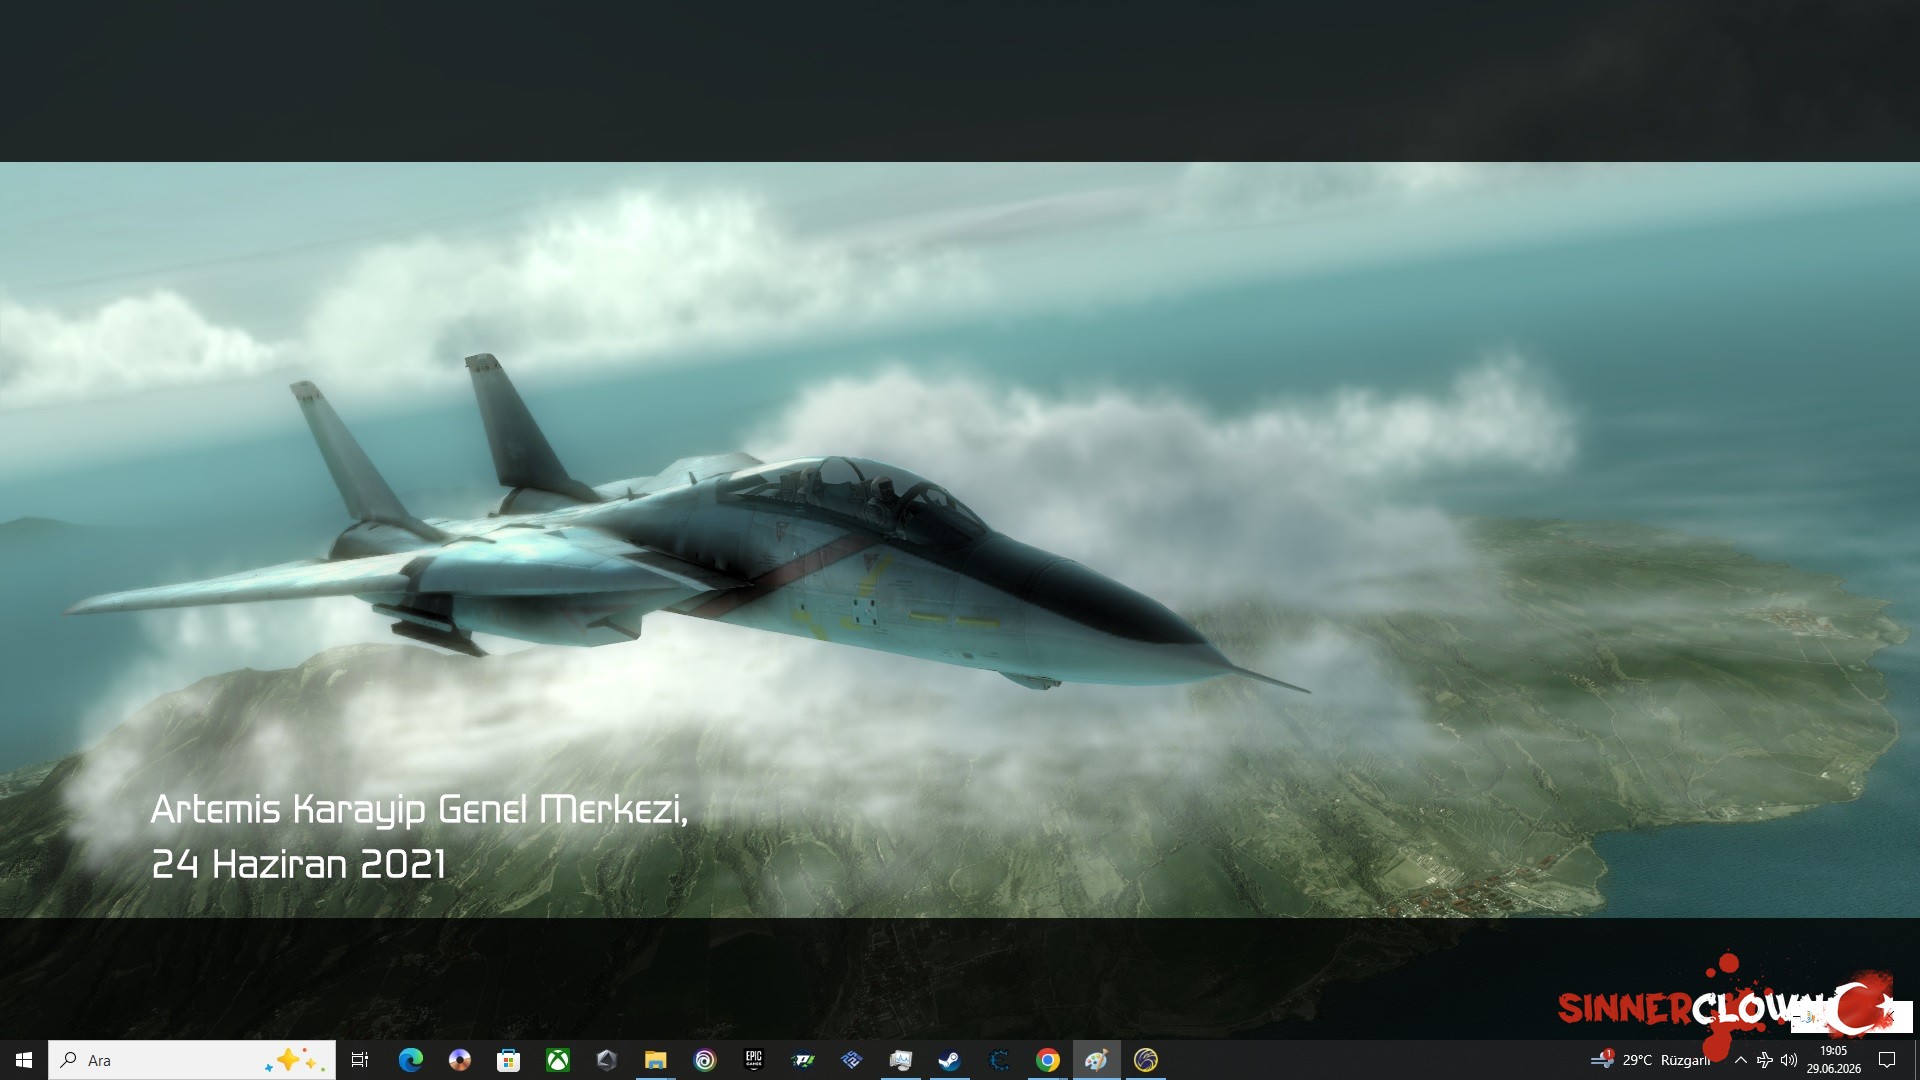Launch Google Chrome from the taskbar
This screenshot has width=1920, height=1080.
(1048, 1060)
